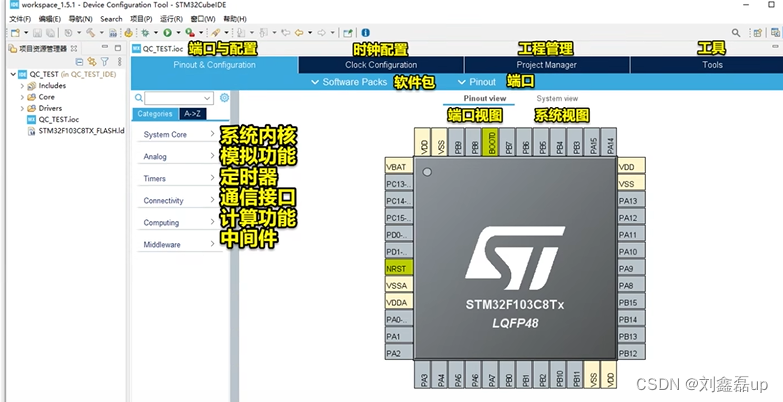Toggle Link with Editor in the project explorer
The height and width of the screenshot is (402, 783).
point(91,61)
